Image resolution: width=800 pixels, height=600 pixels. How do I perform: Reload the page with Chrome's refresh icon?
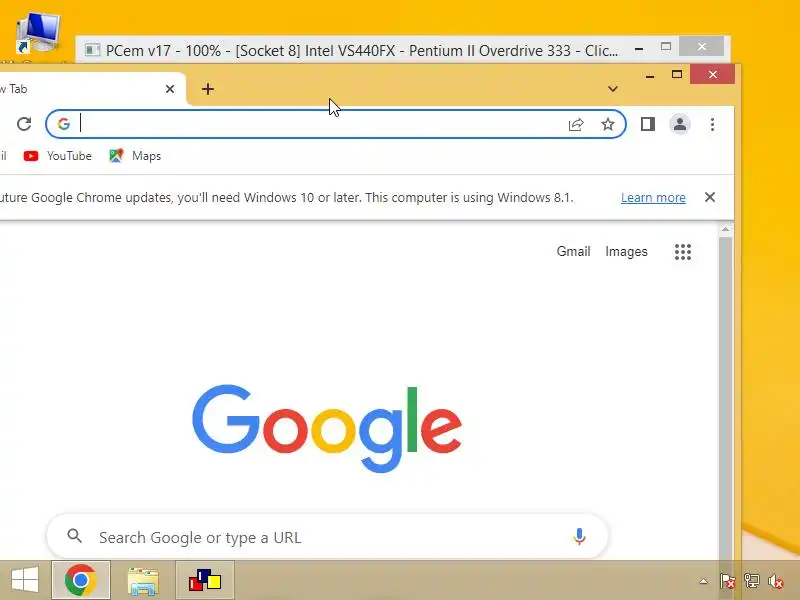pos(24,124)
